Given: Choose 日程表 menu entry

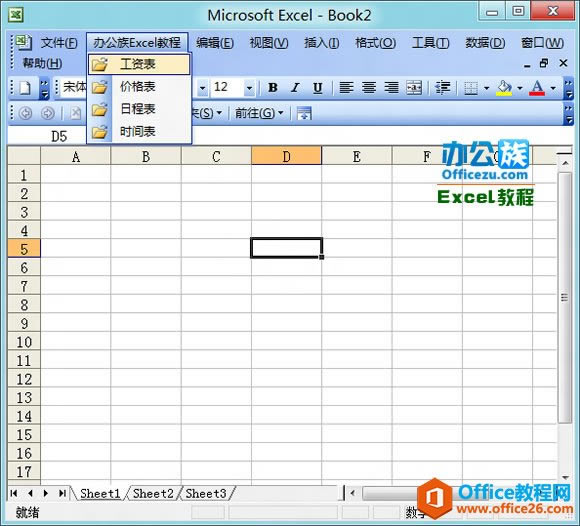Looking at the screenshot, I should pyautogui.click(x=139, y=109).
